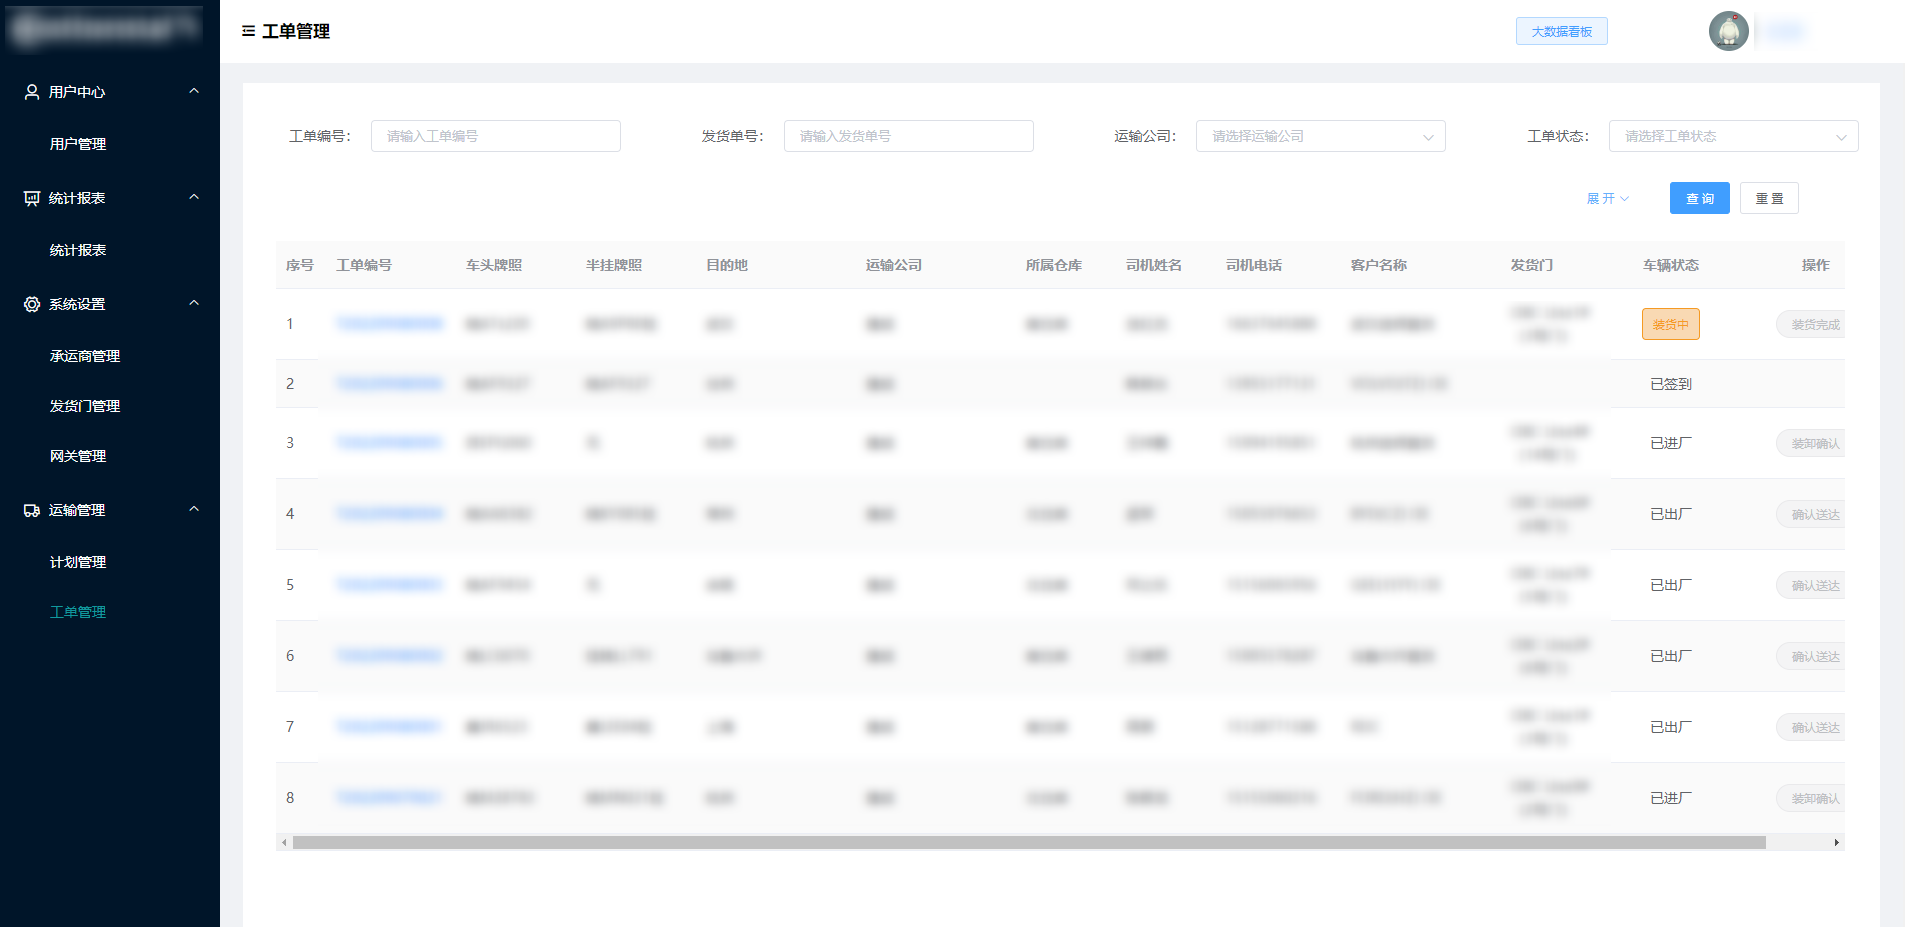Click right arrow of horizontal scrollbar
Screen dimensions: 1905x927
point(1836,843)
